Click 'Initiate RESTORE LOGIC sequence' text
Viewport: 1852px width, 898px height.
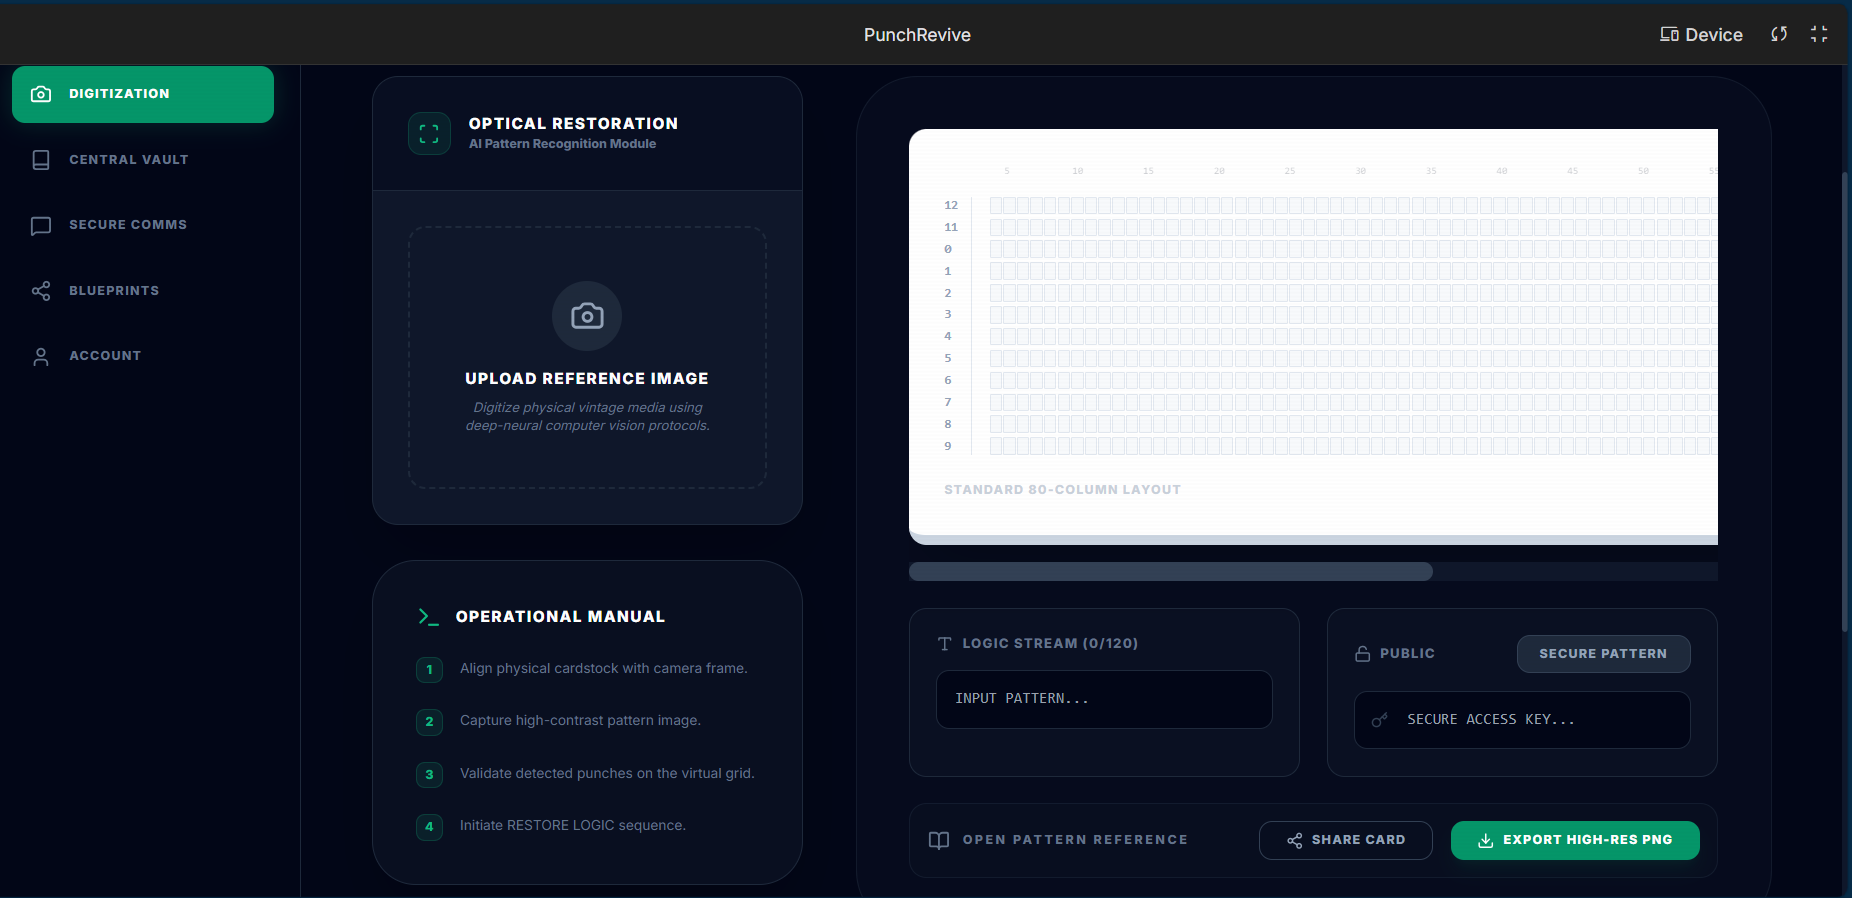(572, 826)
